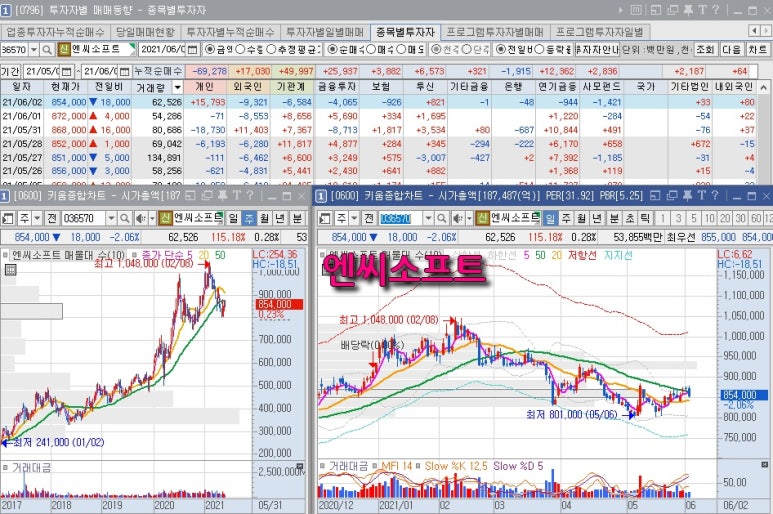Switch to 투자자별일별매매 tab
773x514 pixels.
[x=325, y=32]
